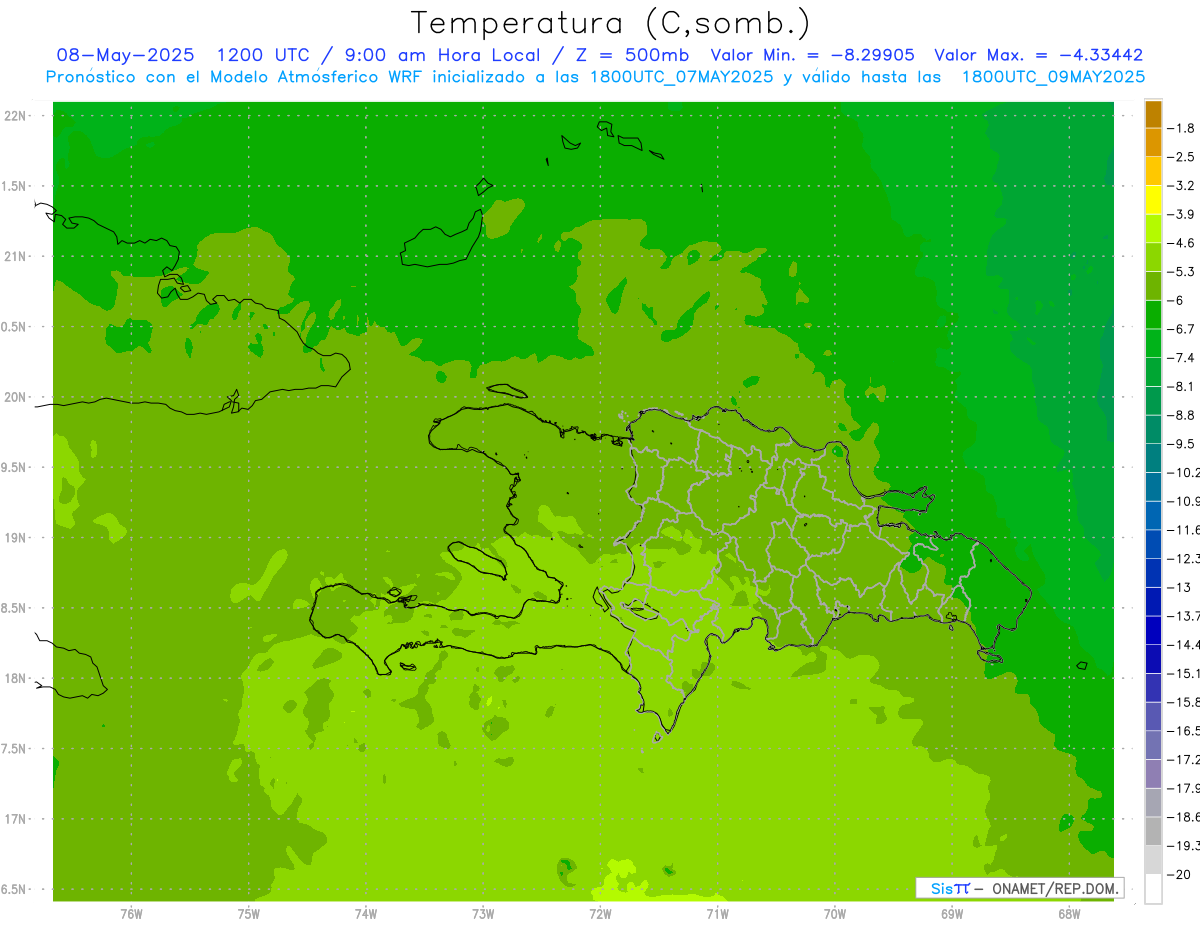Click the '75W' longitude label
1200x927 pixels.
click(x=248, y=914)
